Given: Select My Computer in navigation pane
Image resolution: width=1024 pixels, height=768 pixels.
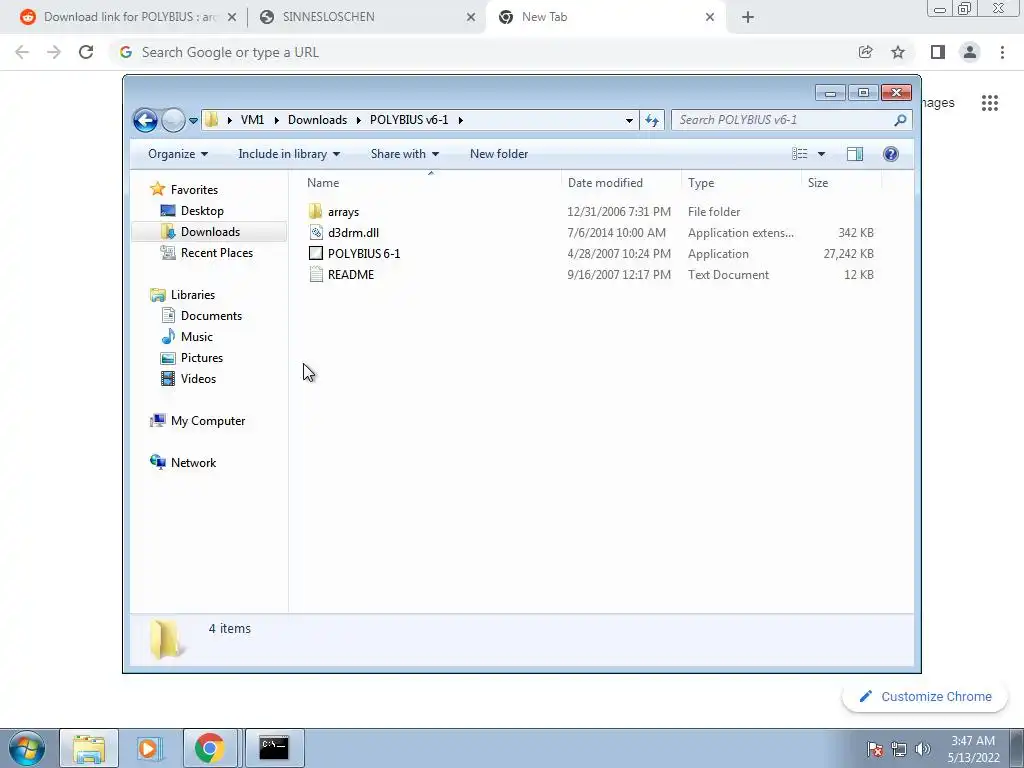Looking at the screenshot, I should [208, 421].
